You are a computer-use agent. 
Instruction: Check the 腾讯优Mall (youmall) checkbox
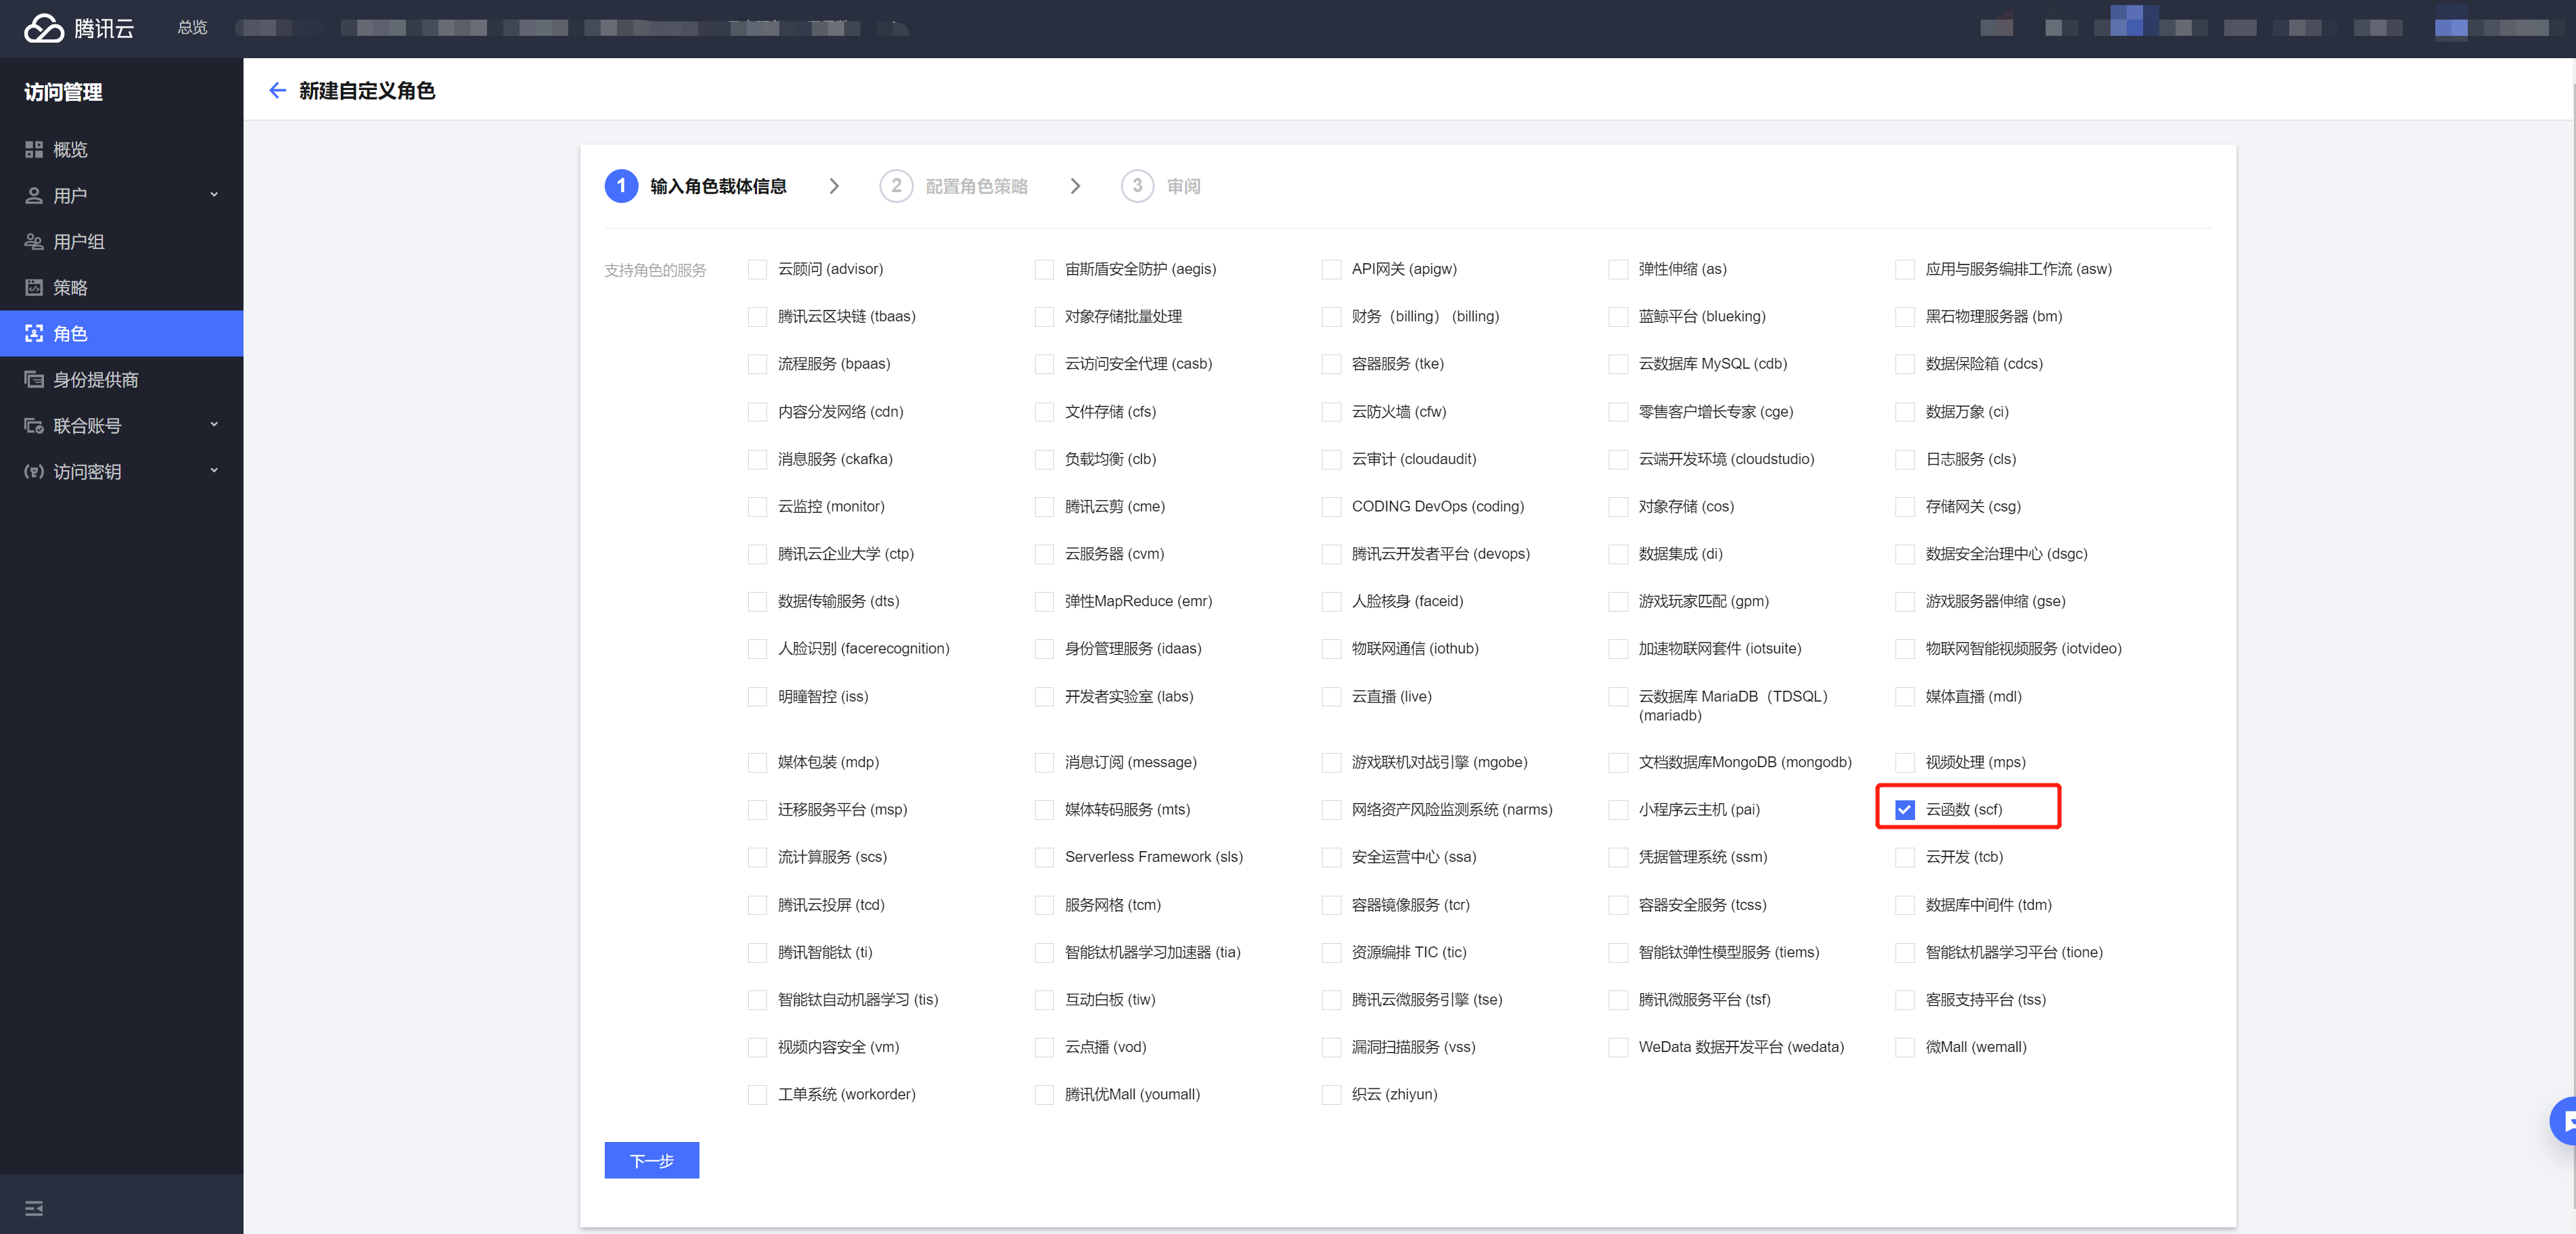click(x=1044, y=1095)
